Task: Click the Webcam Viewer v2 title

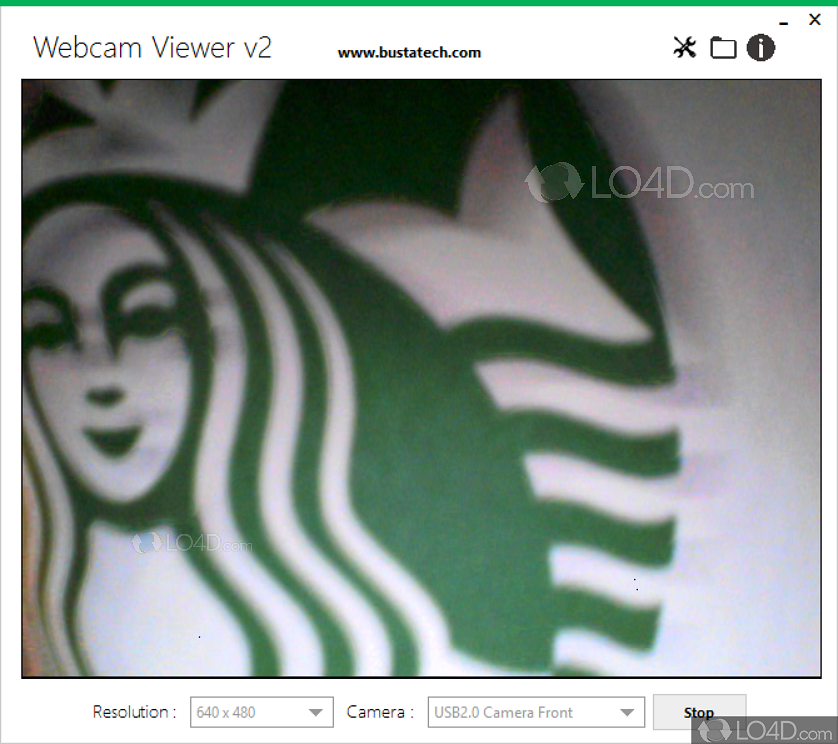Action: click(x=152, y=47)
